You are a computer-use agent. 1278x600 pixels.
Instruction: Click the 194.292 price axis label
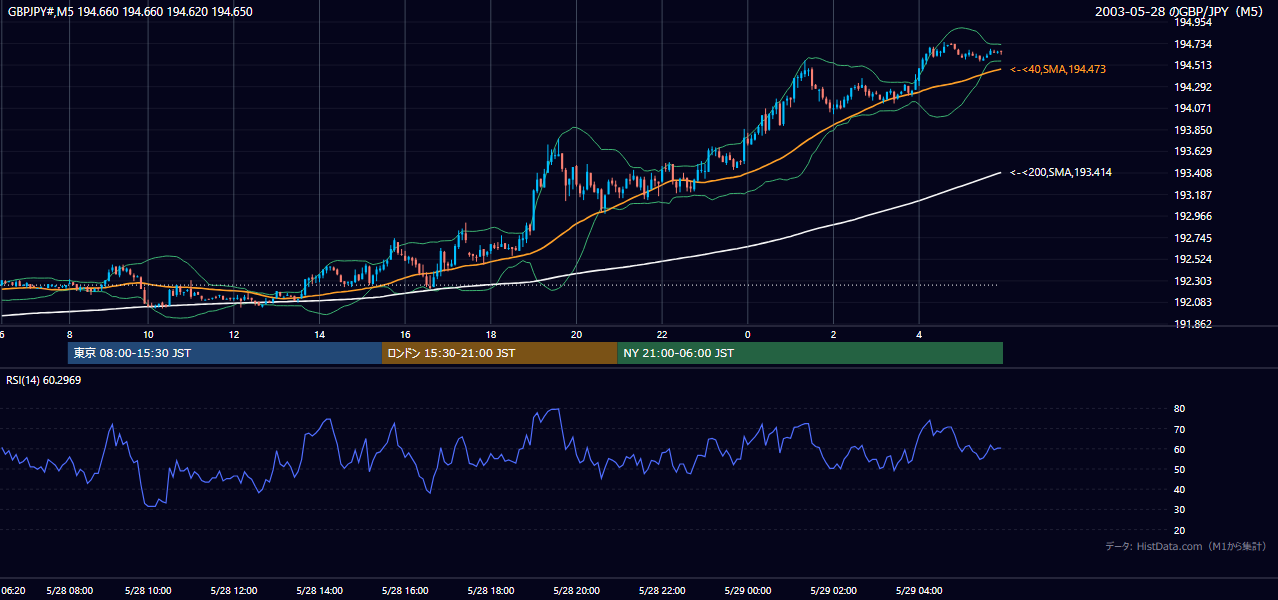1193,87
